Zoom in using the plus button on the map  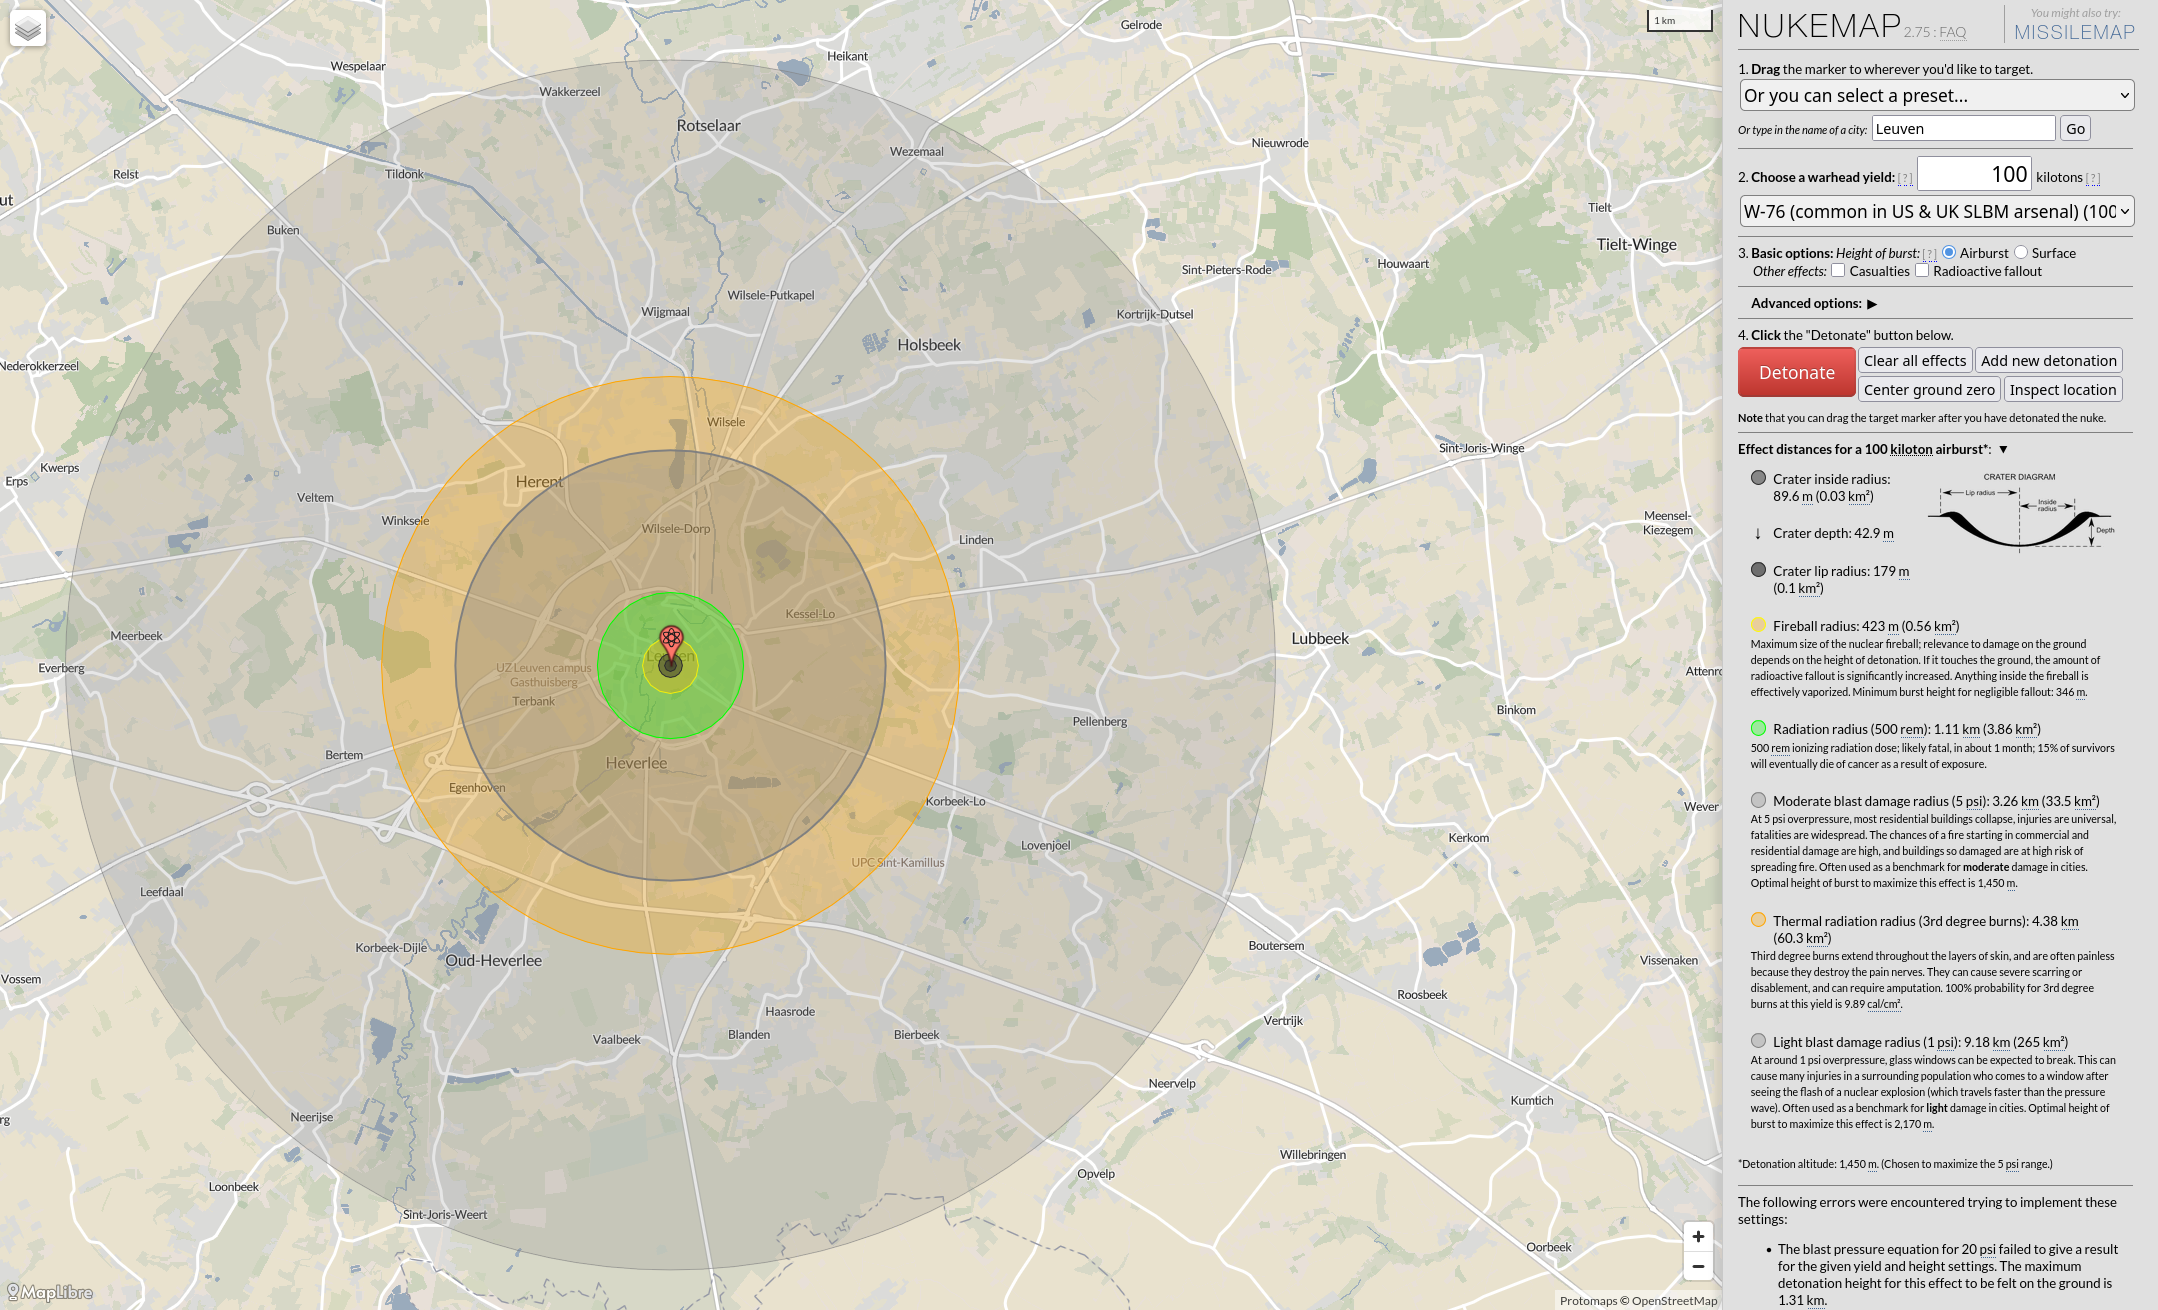(1698, 1236)
